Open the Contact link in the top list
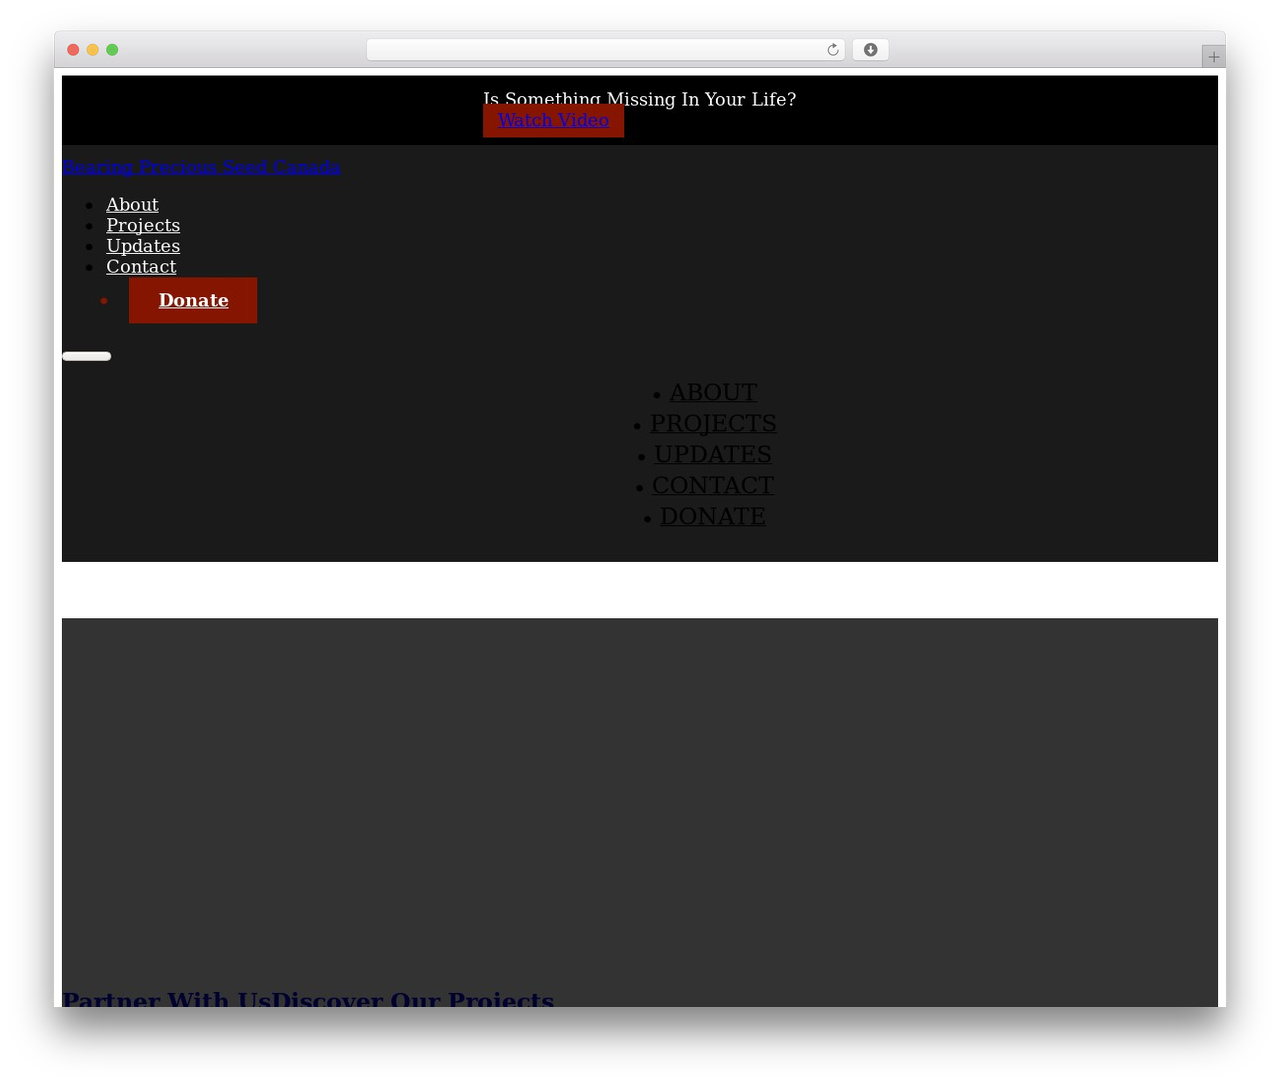 (x=141, y=267)
